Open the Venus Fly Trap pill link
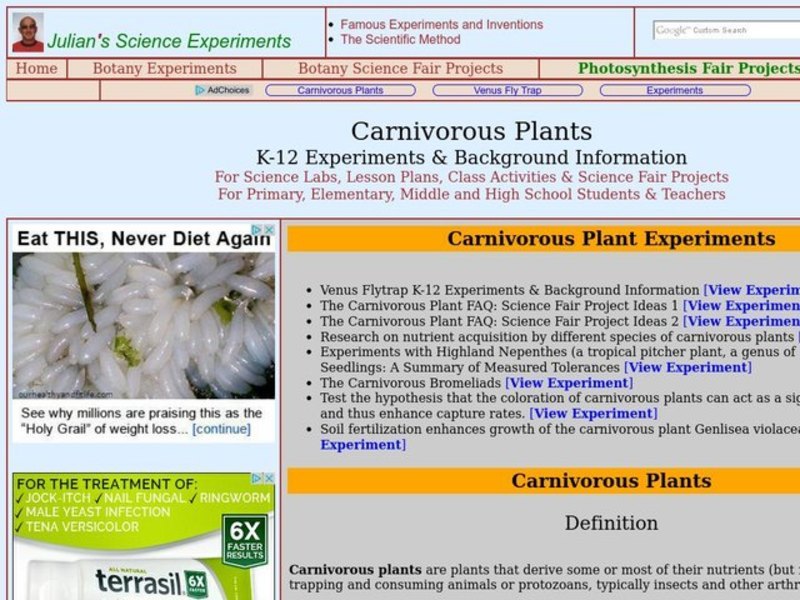The width and height of the screenshot is (800, 600). click(508, 89)
